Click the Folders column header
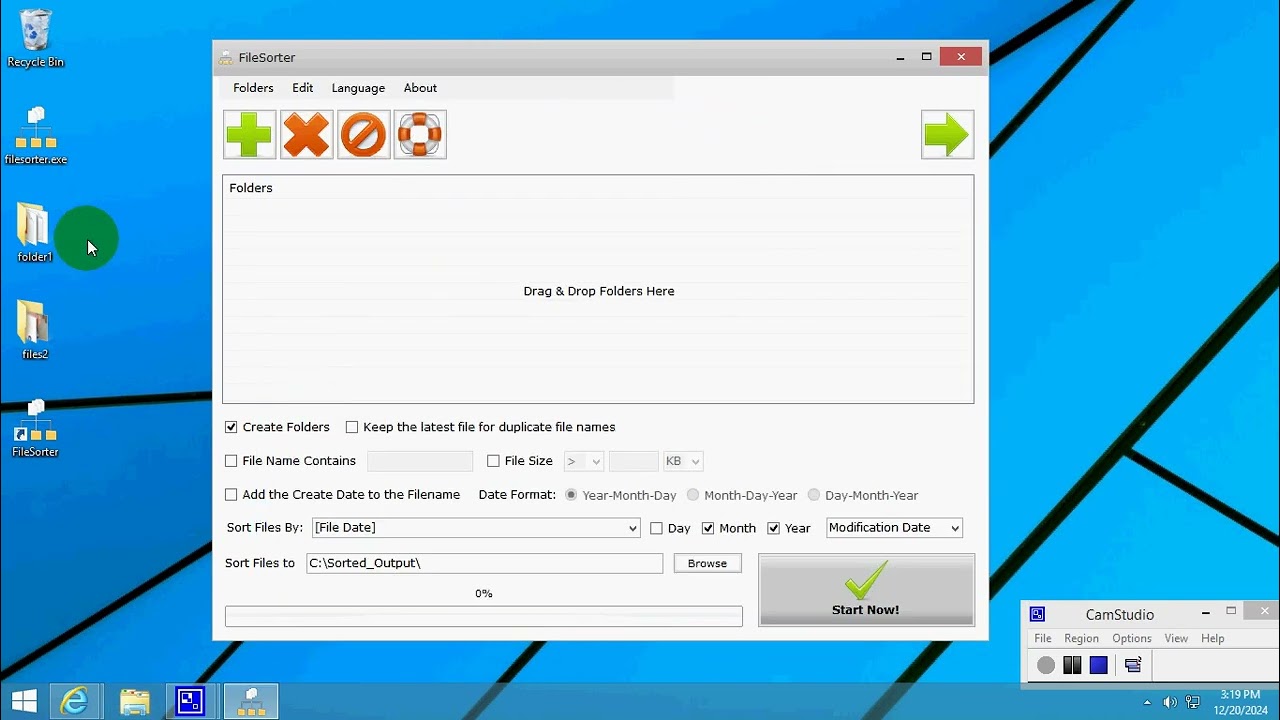The image size is (1280, 720). 251,188
